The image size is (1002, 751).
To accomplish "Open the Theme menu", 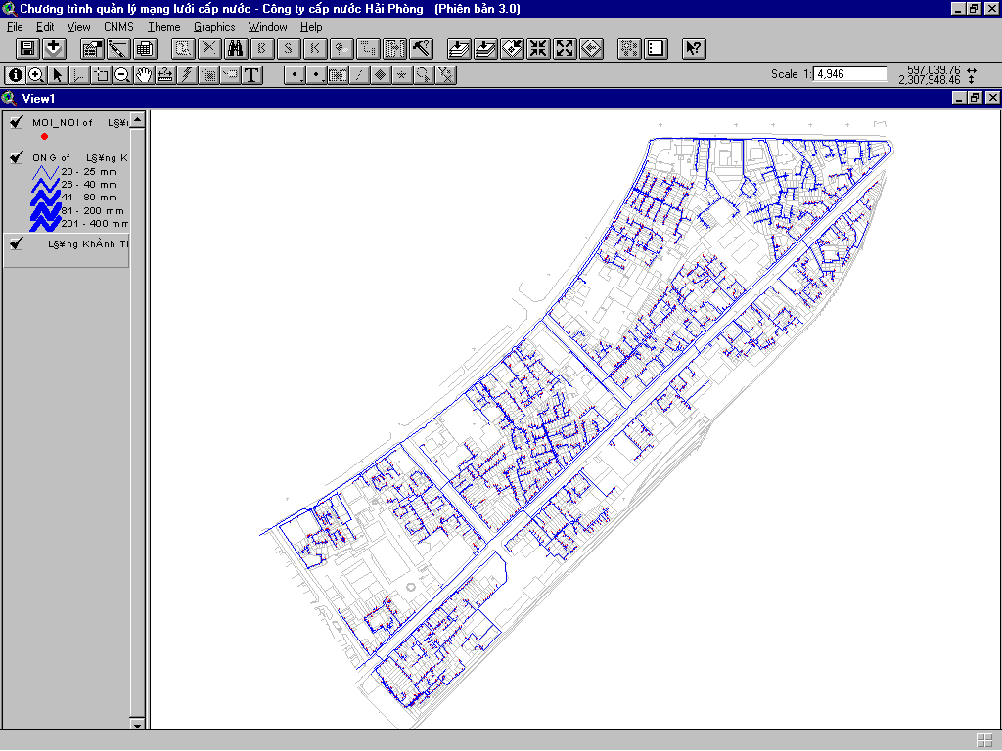I will pyautogui.click(x=164, y=27).
